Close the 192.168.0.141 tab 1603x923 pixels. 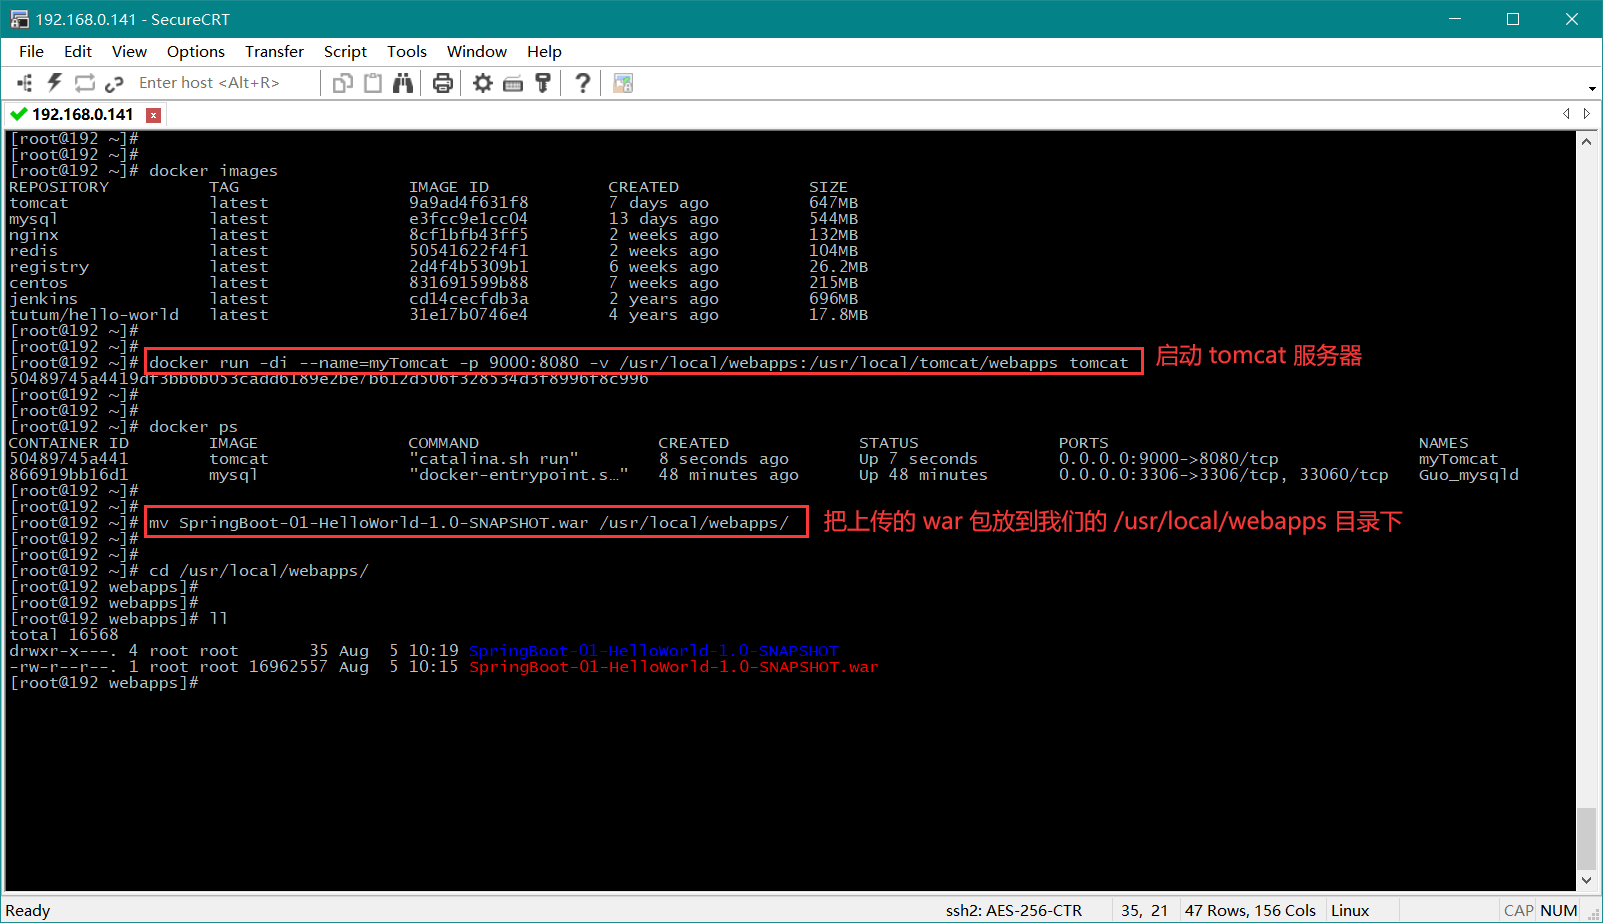click(x=153, y=115)
